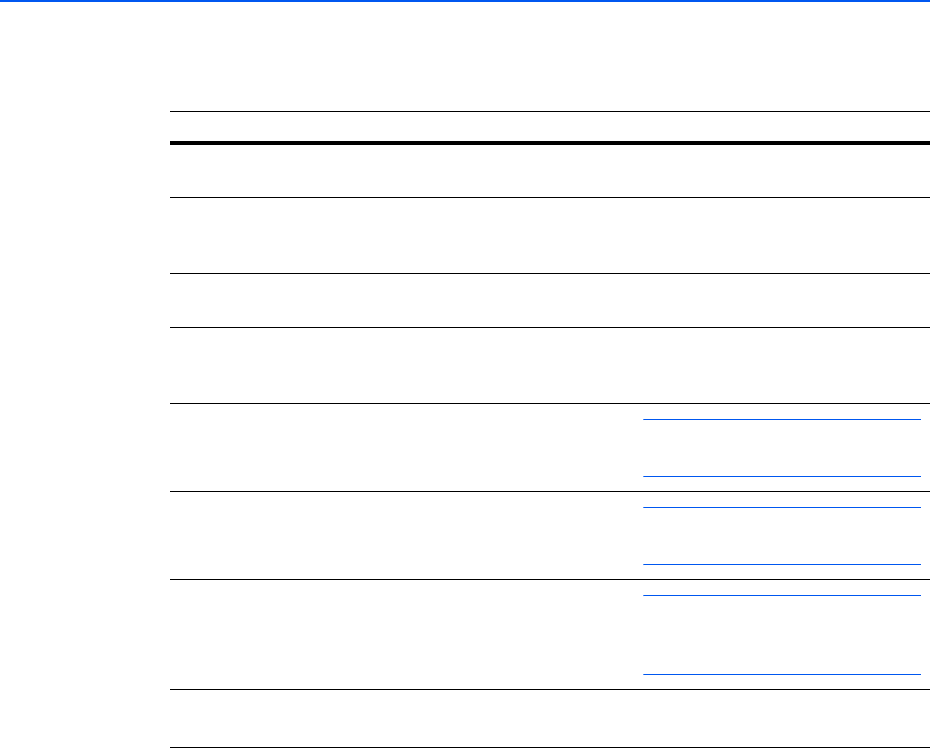Image resolution: width=930 pixels, height=748 pixels.
Task: Click the top blue line of the first blue box
Action: (x=780, y=420)
